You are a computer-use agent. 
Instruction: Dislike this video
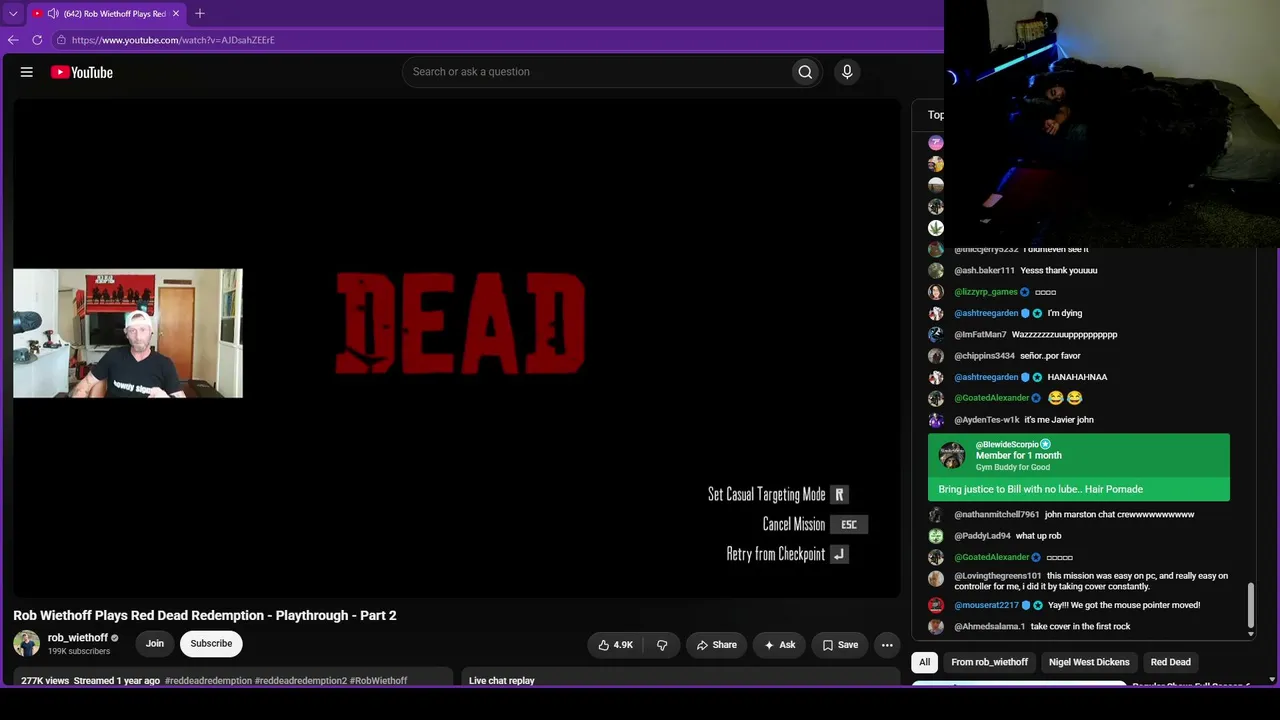pos(662,645)
